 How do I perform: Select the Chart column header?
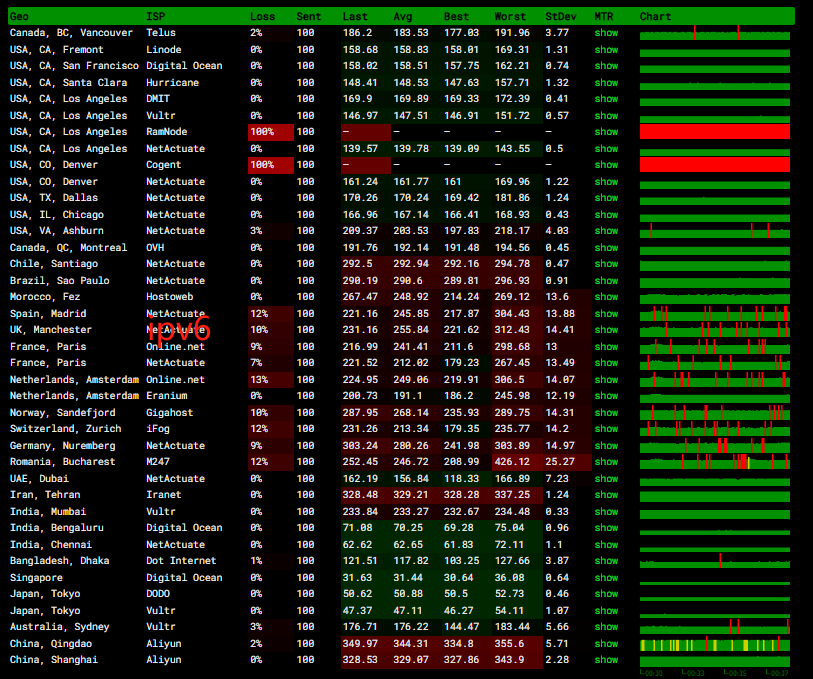655,17
